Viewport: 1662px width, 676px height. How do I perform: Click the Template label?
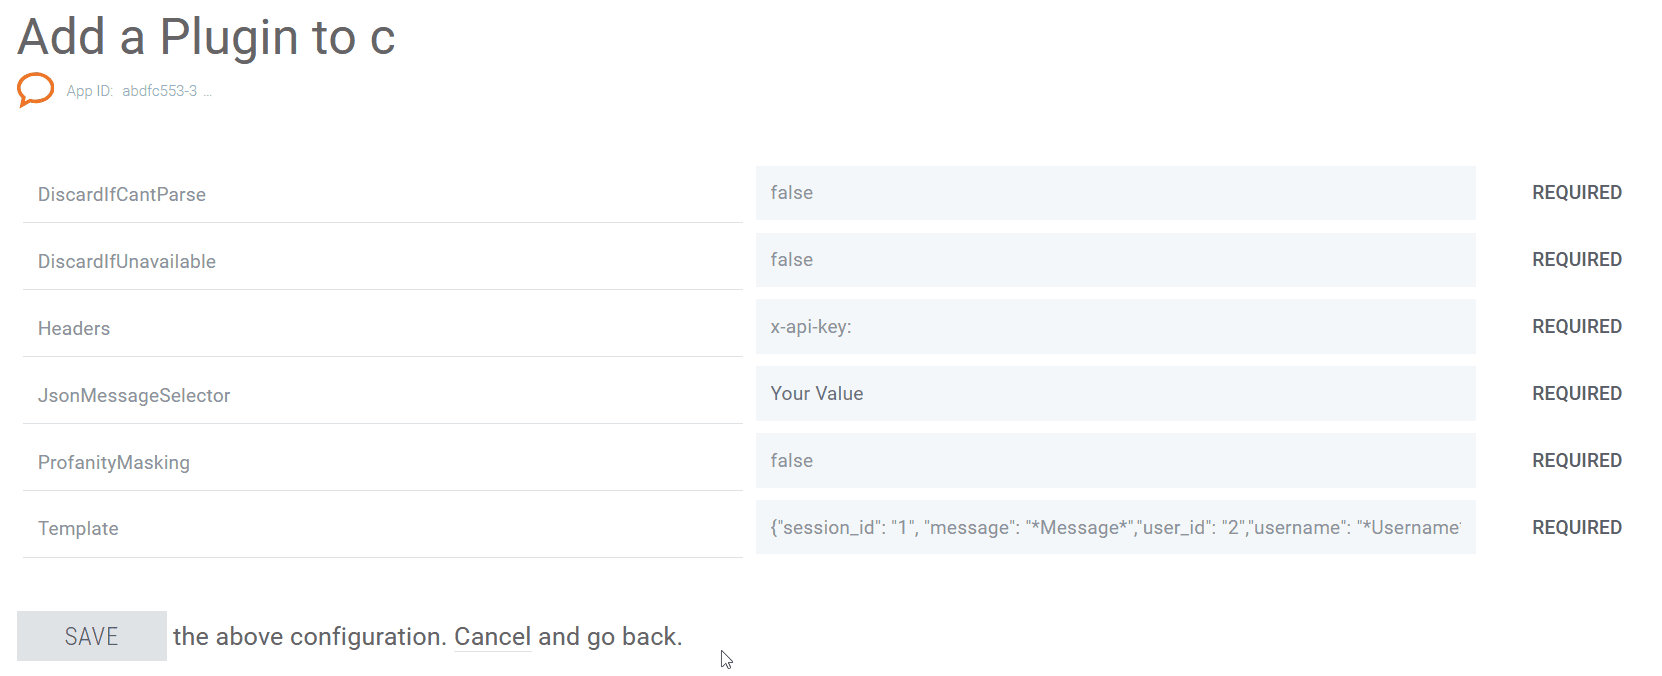point(78,529)
